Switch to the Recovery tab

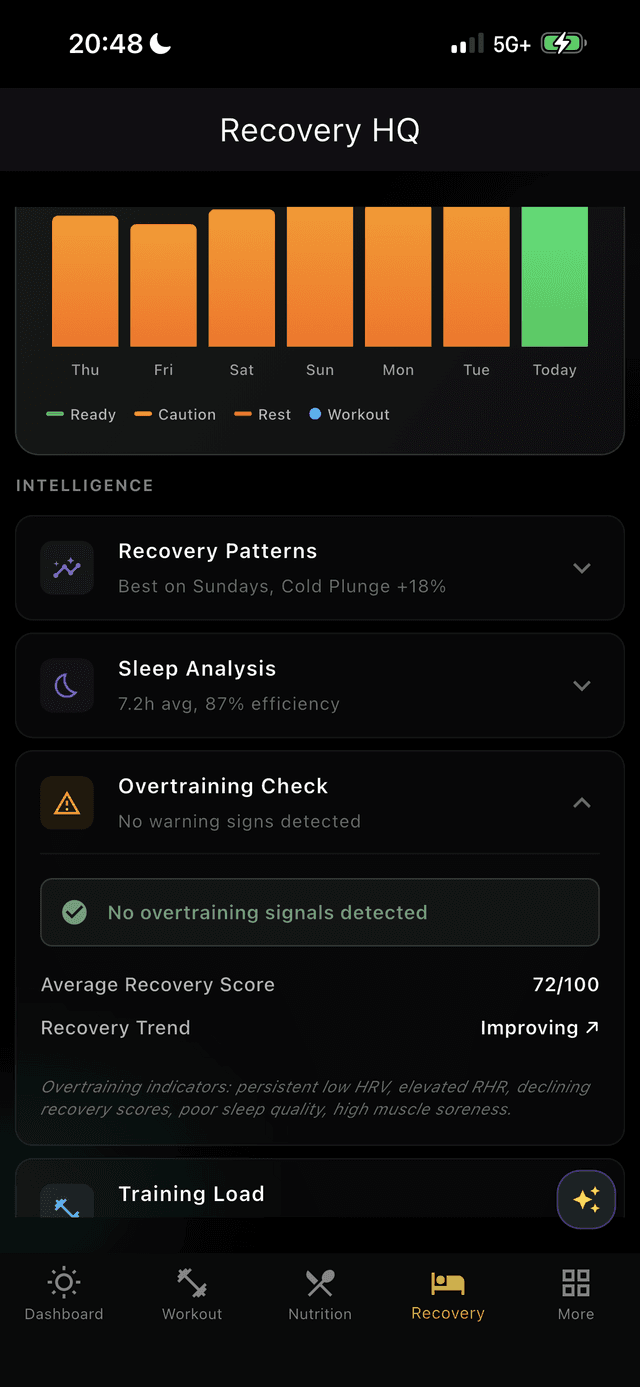447,1293
